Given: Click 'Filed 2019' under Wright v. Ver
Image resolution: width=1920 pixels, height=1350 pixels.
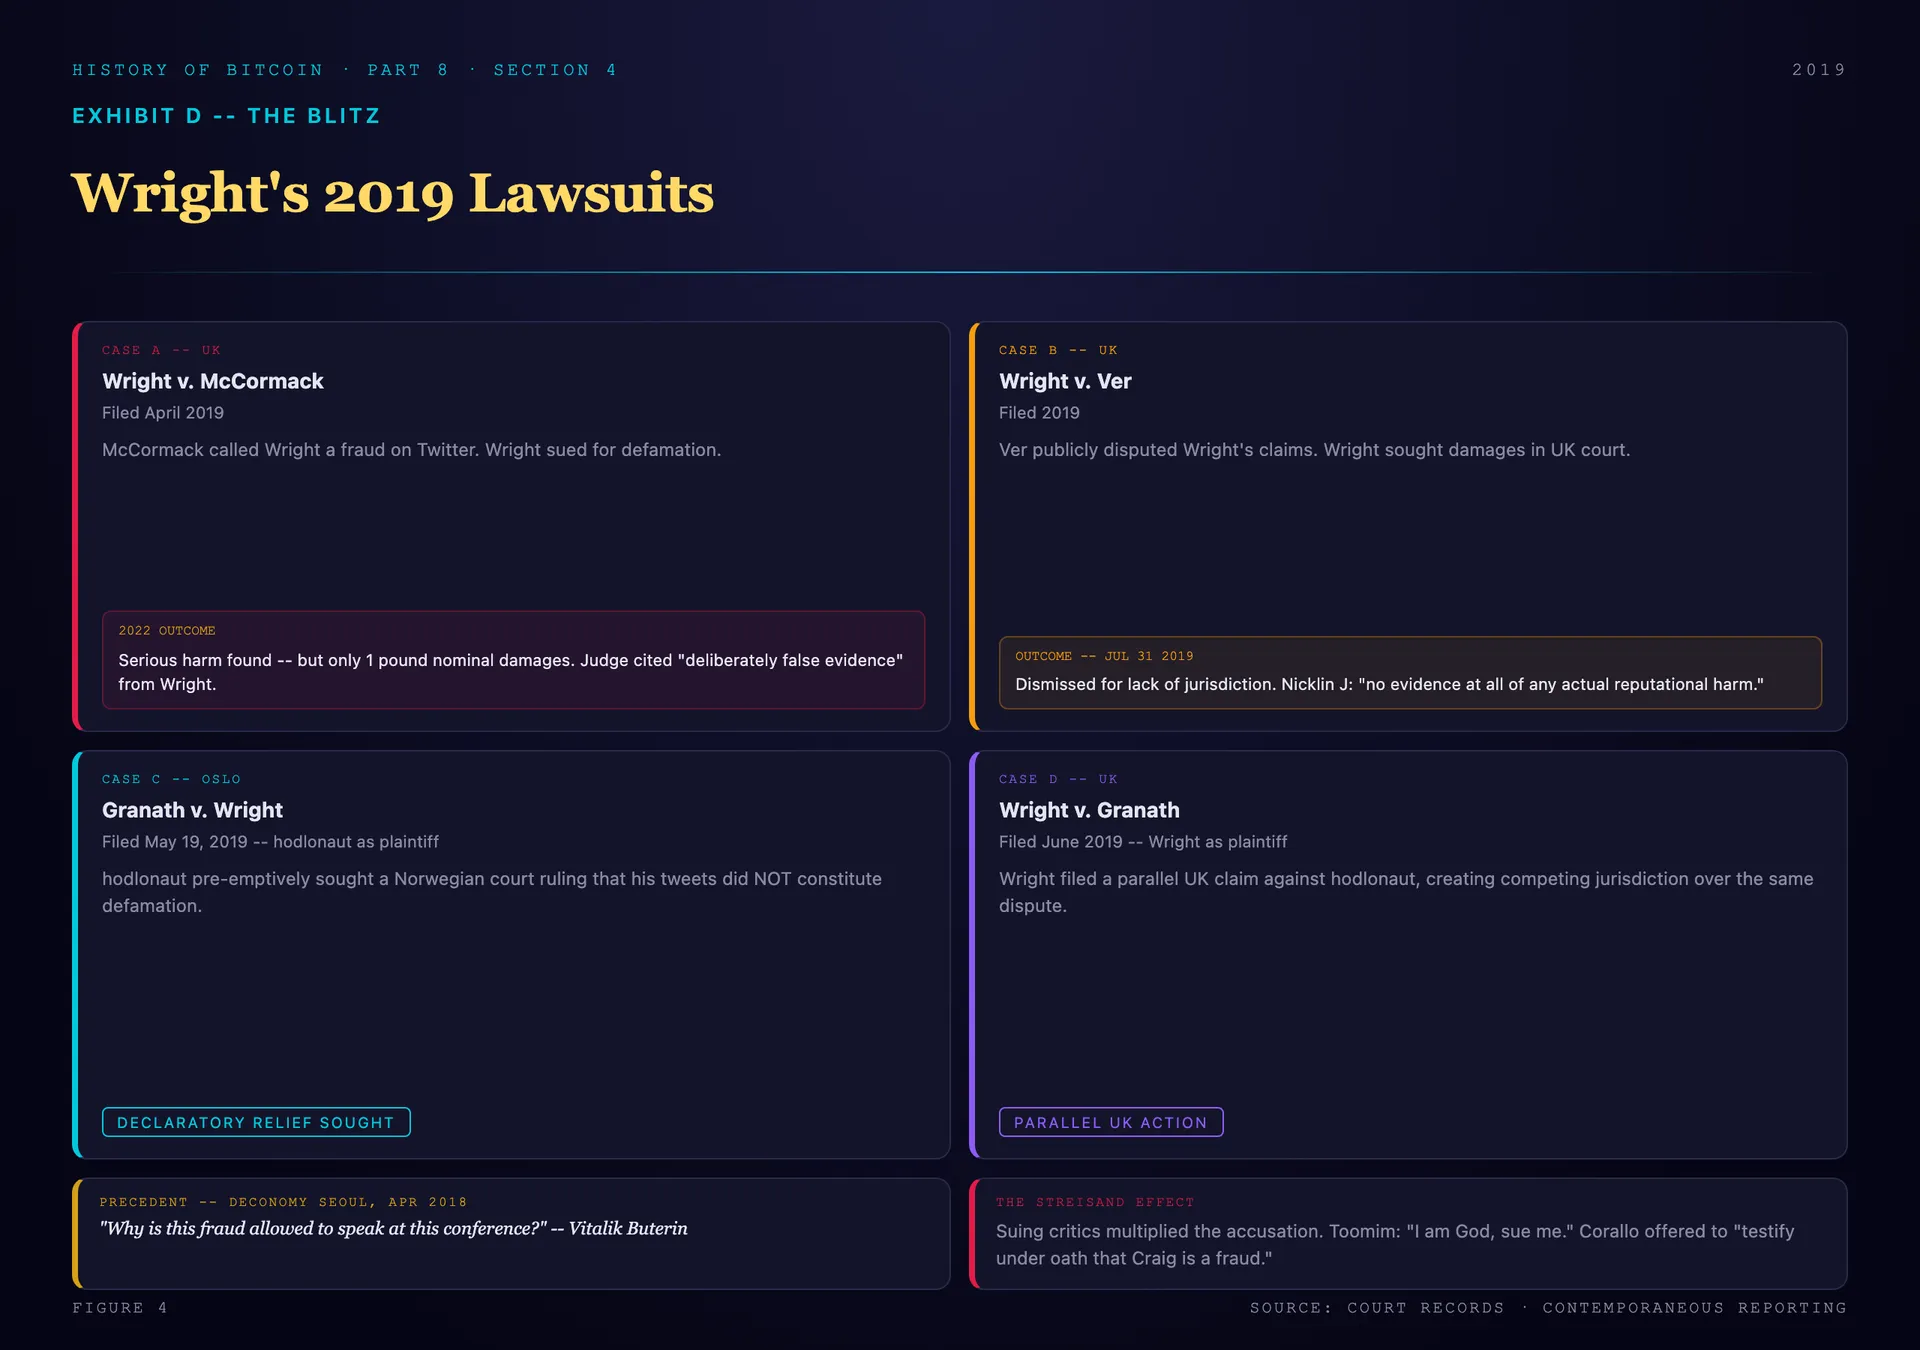Looking at the screenshot, I should point(1039,413).
